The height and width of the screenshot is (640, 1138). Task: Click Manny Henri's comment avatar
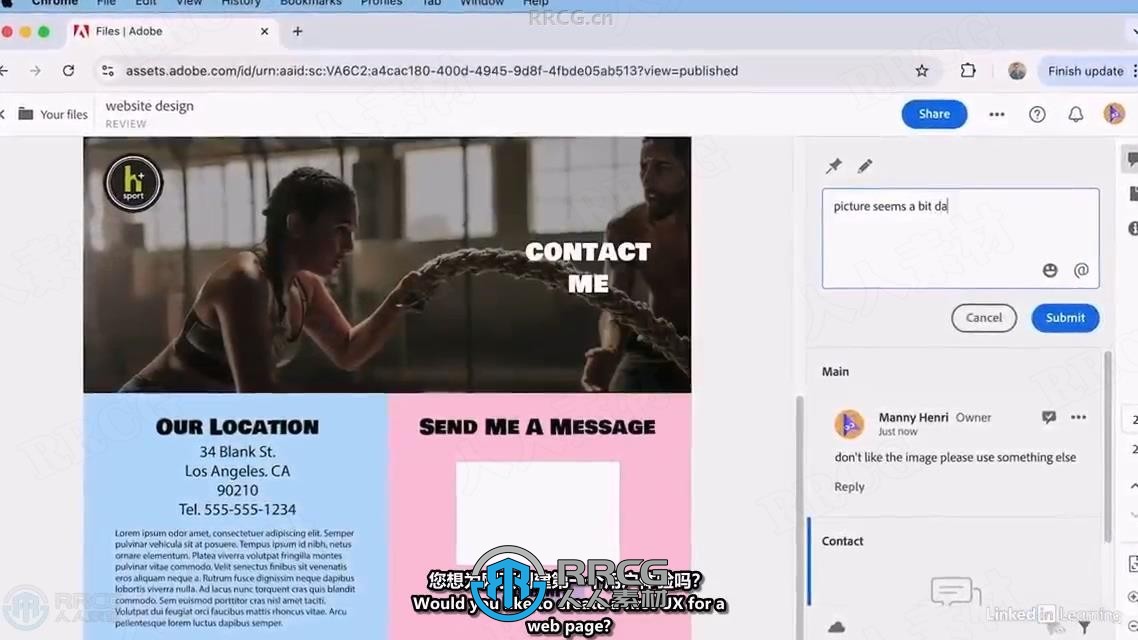coord(848,424)
